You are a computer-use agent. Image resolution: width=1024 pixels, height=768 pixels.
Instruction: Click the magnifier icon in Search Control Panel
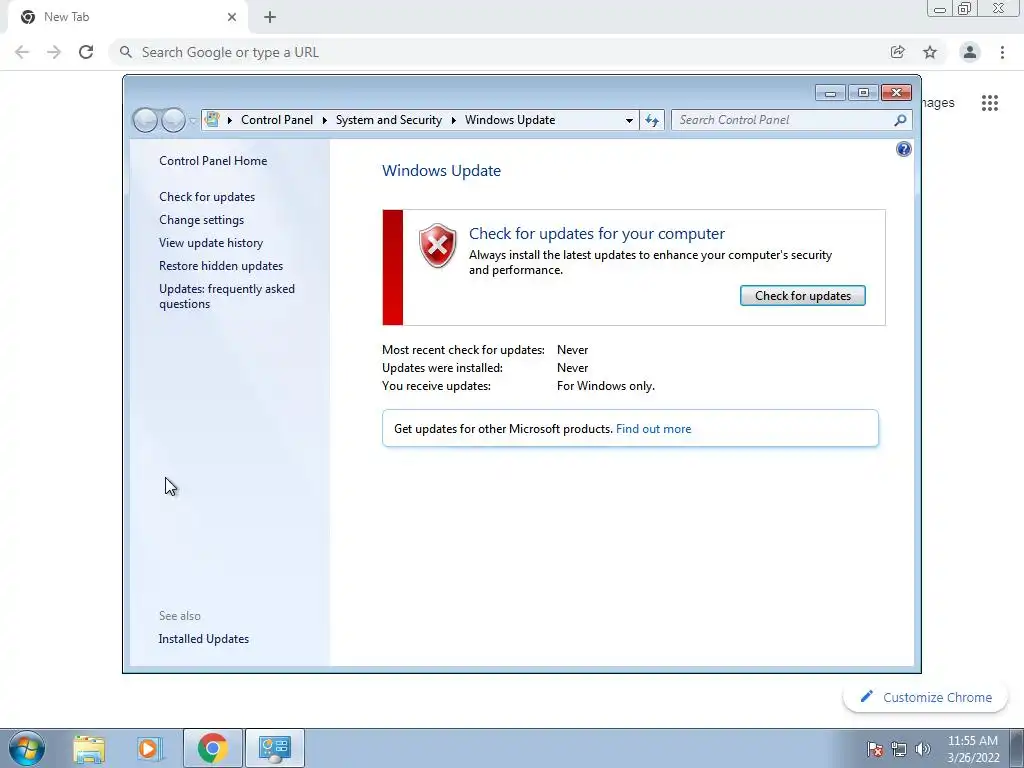900,120
